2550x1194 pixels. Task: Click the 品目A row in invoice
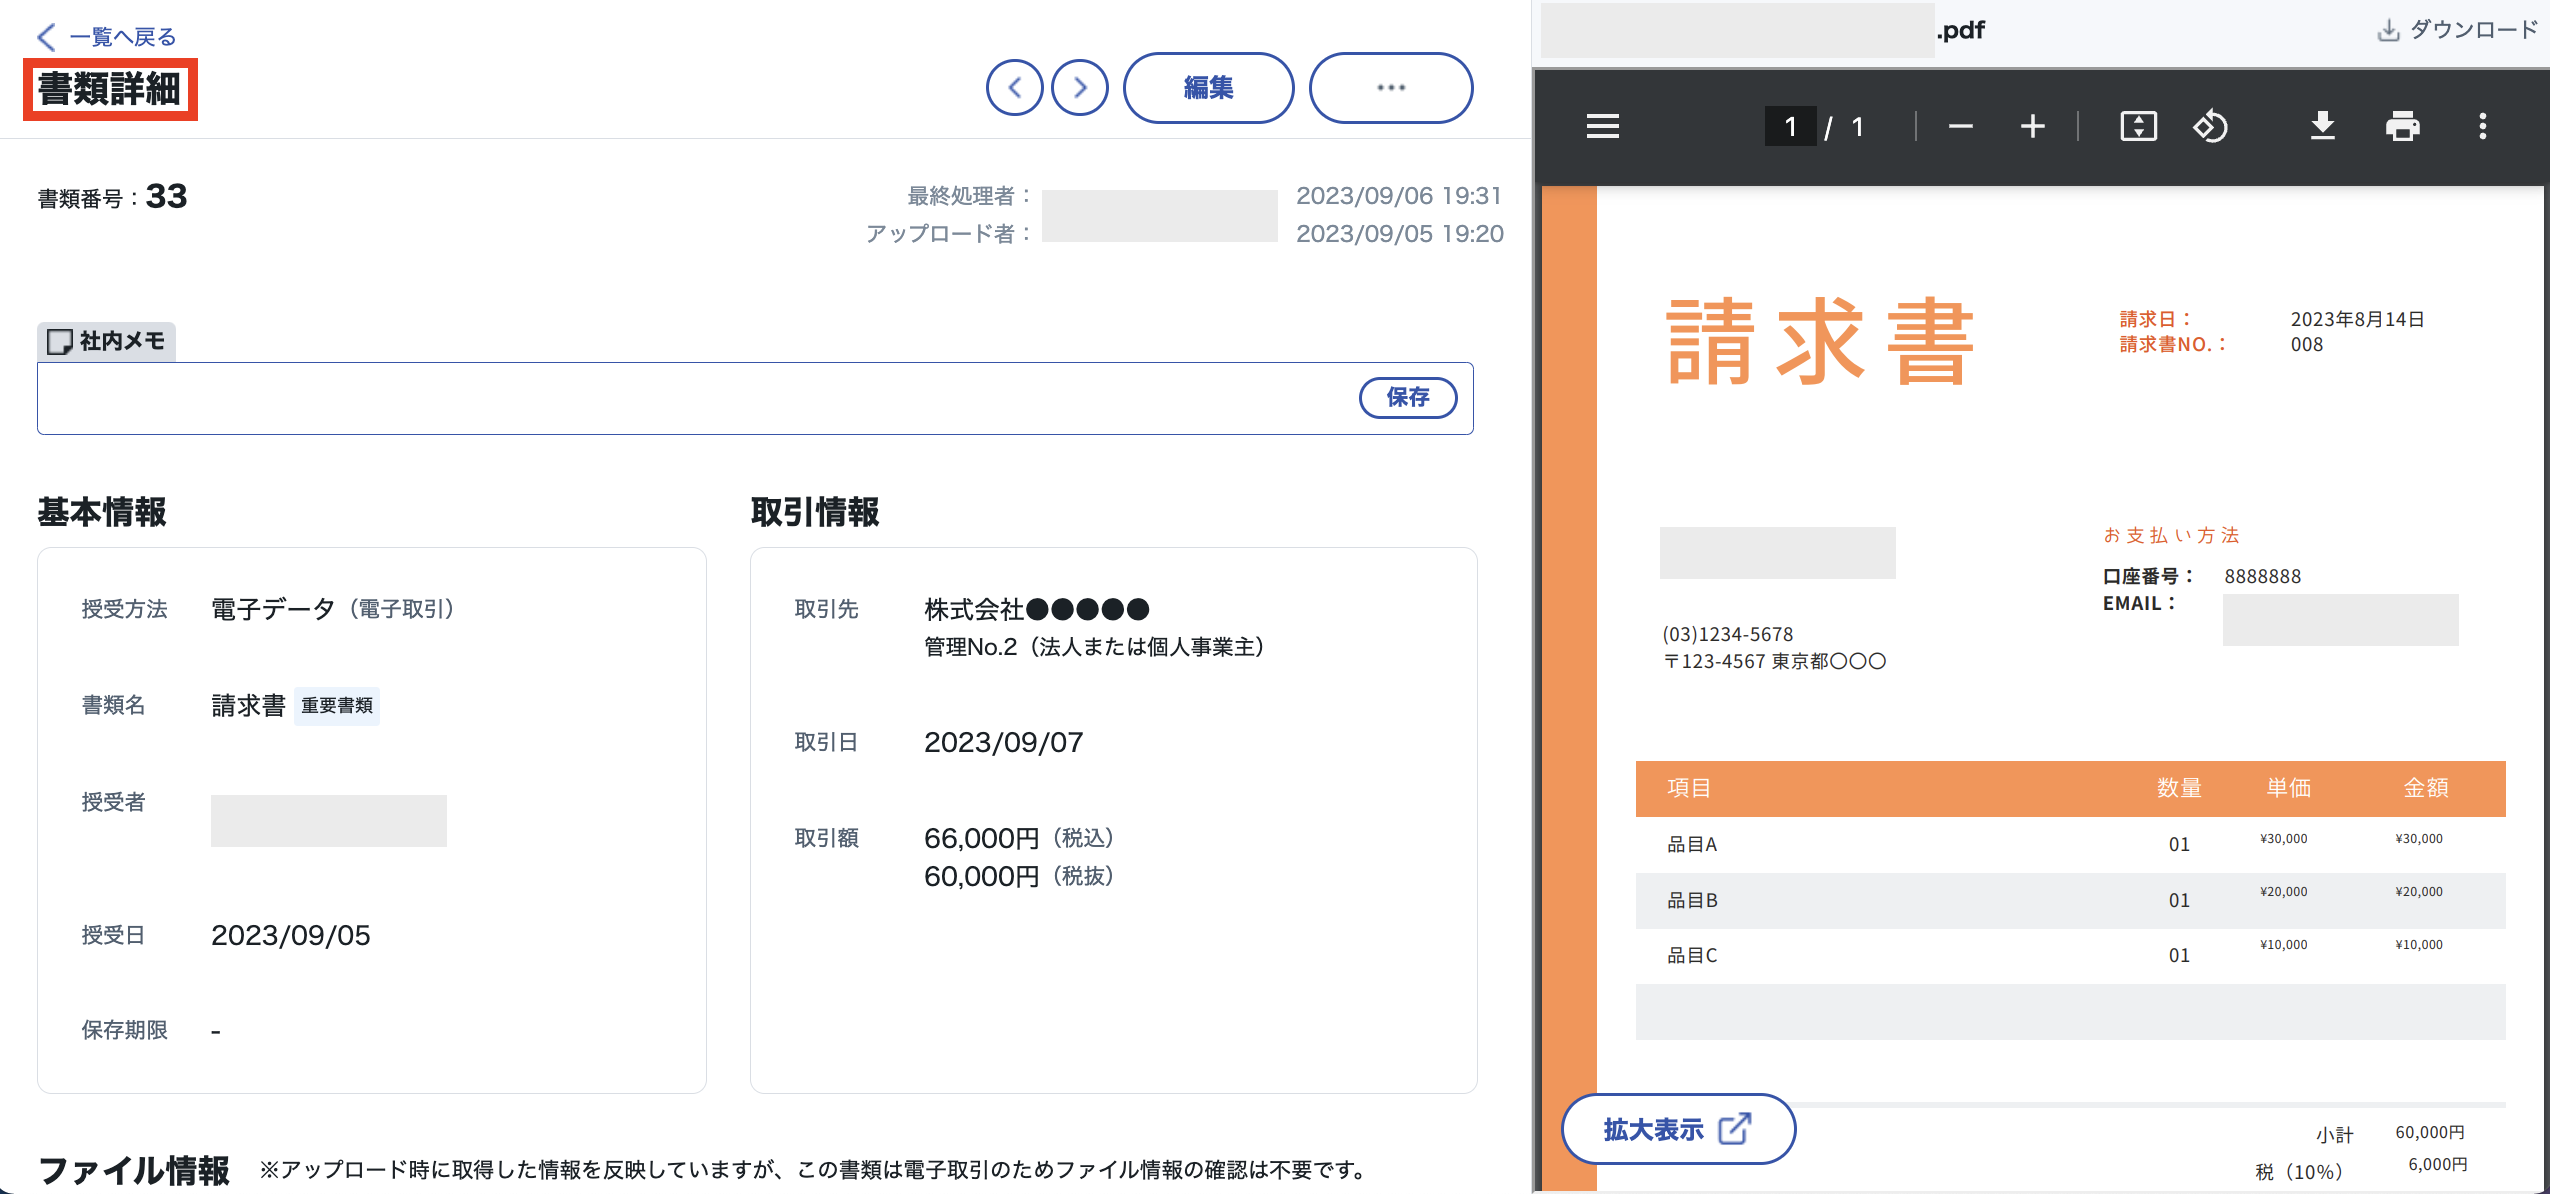[x=2070, y=844]
